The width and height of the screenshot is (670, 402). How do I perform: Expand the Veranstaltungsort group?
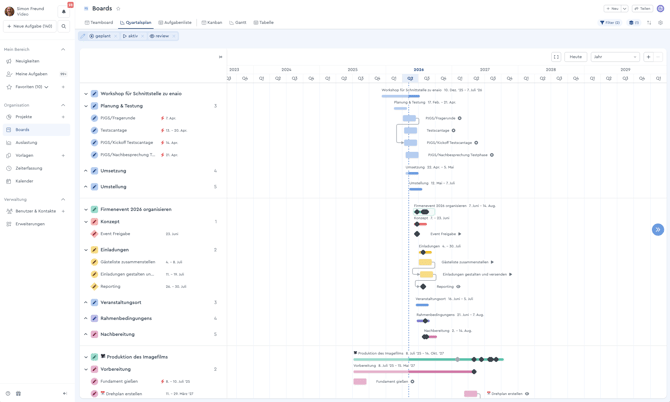(85, 302)
